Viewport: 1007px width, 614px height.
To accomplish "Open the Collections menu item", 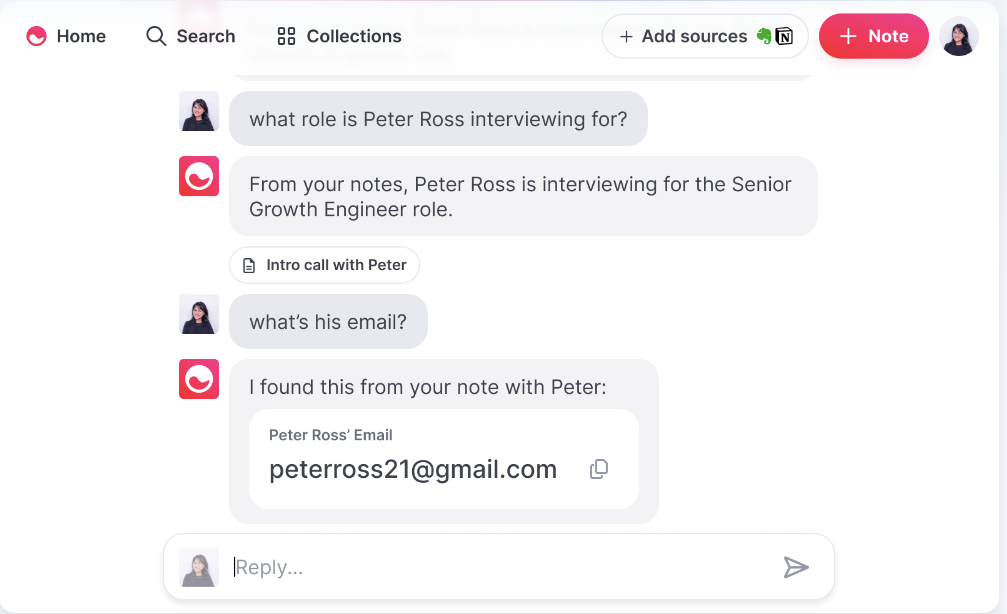I will (340, 36).
